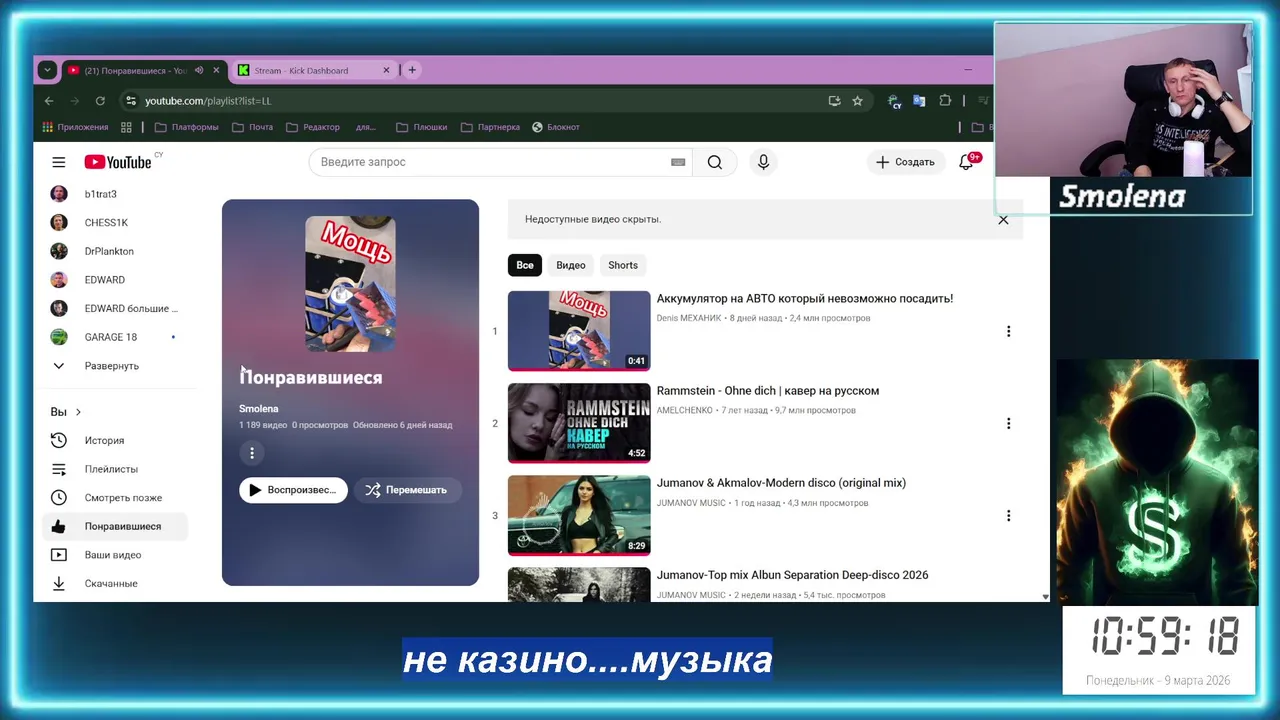Open the Аккумулятор на АВТО video thumbnail

pyautogui.click(x=579, y=331)
